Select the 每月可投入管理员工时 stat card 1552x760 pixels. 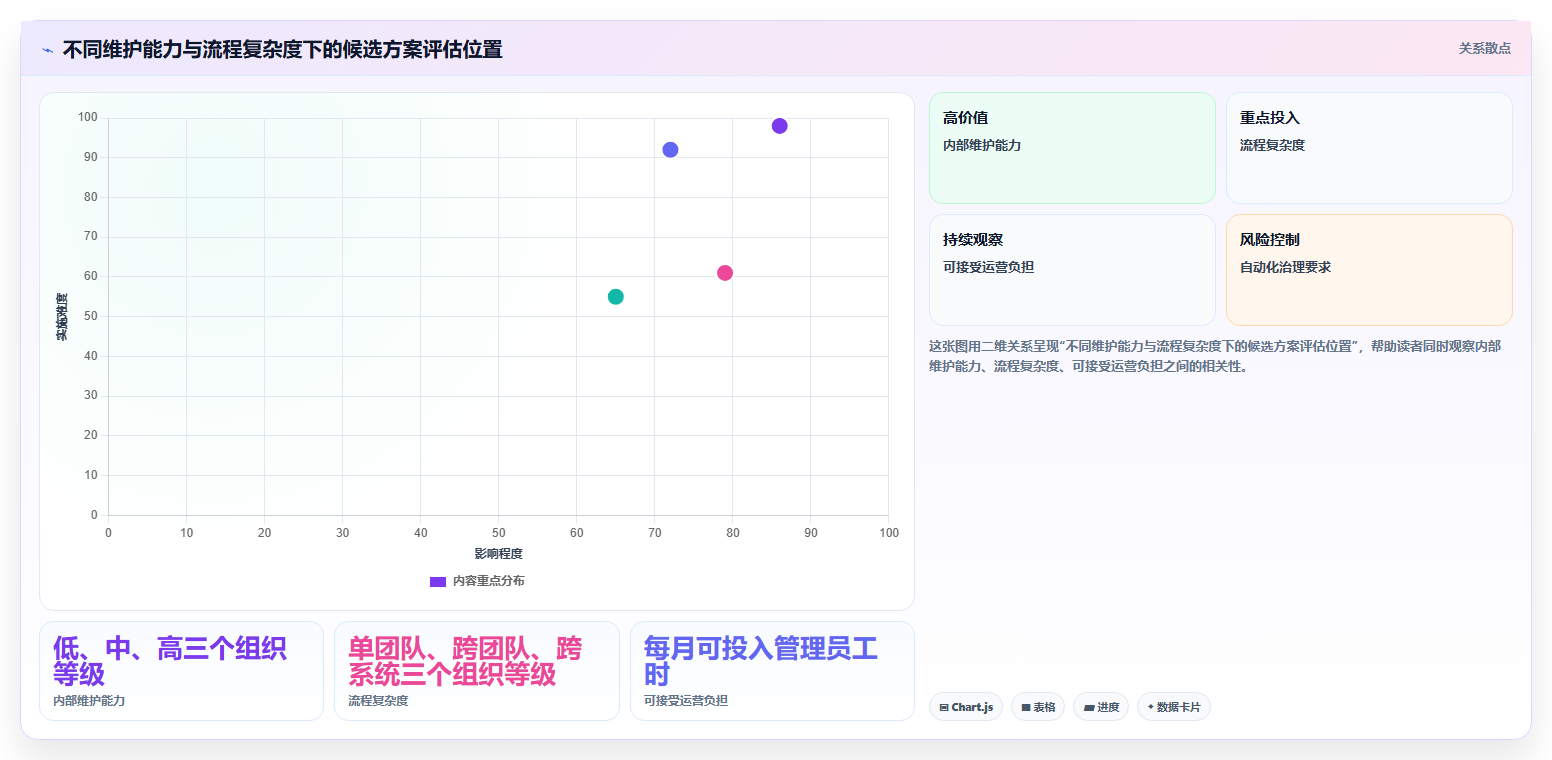coord(772,671)
